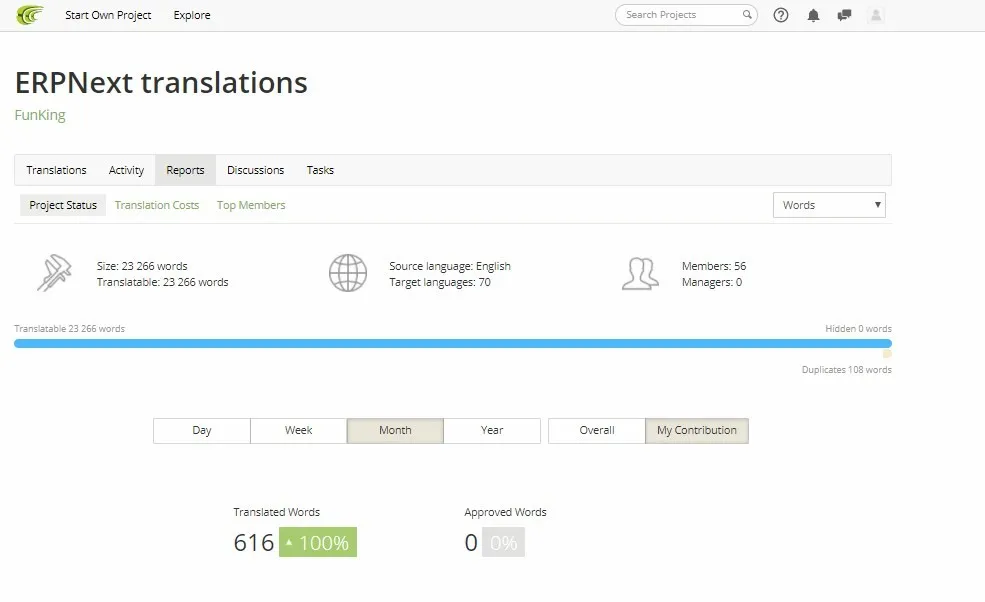Open notifications bell icon
Image resolution: width=985 pixels, height=602 pixels.
tap(813, 15)
